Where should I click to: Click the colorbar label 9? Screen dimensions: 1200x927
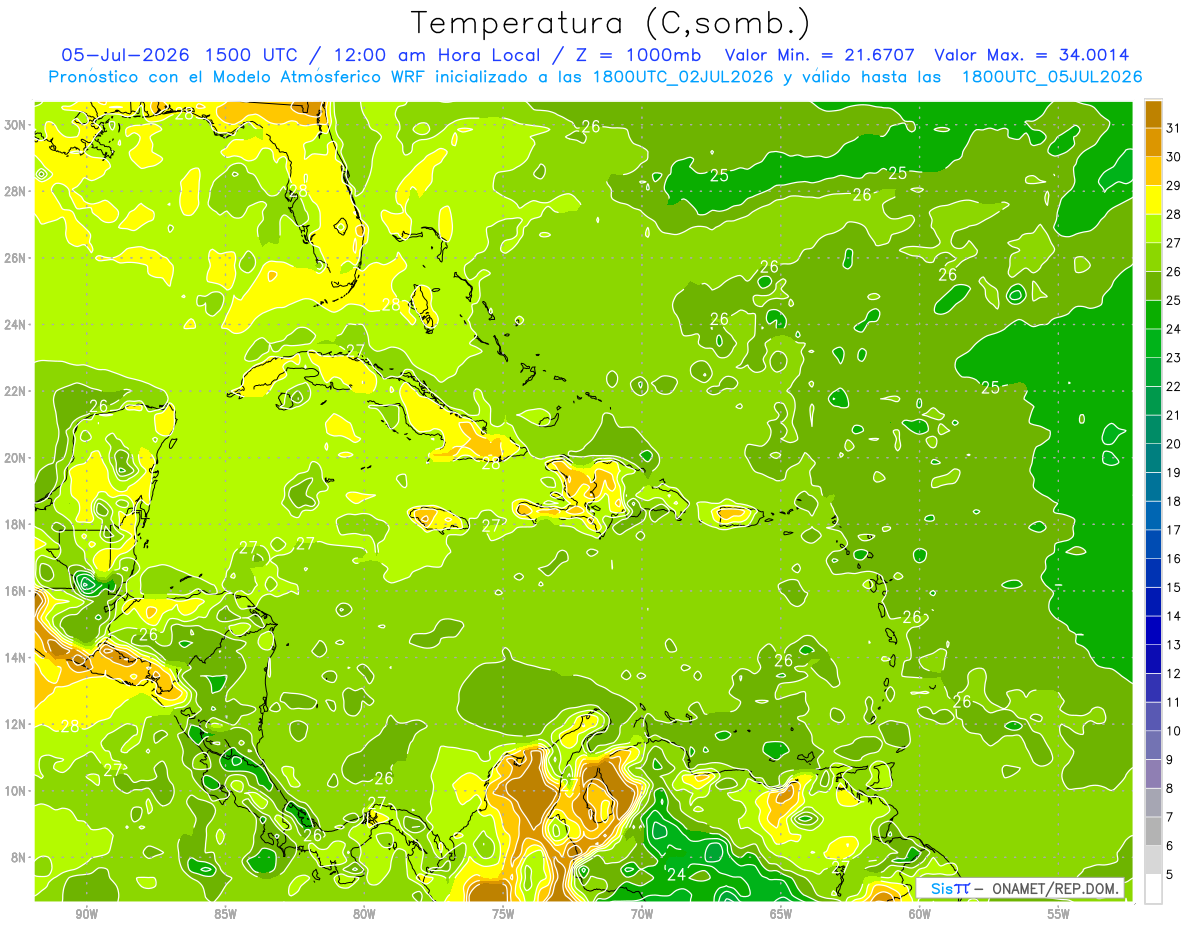tap(1170, 760)
